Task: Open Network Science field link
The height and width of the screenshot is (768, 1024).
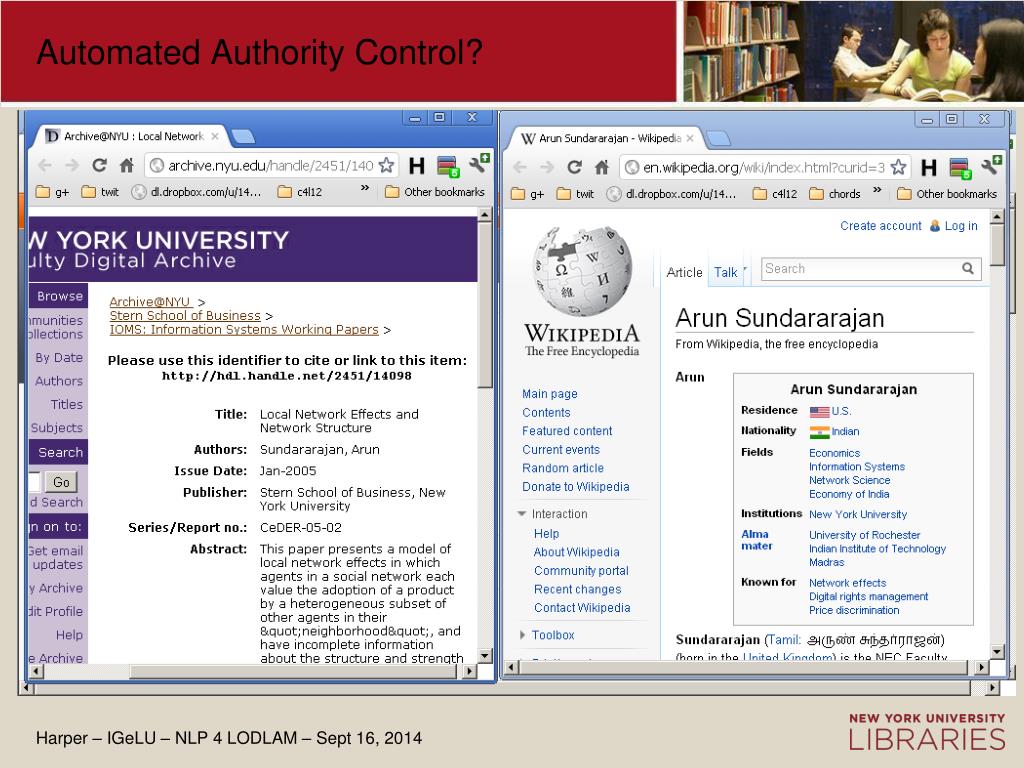Action: coord(850,480)
